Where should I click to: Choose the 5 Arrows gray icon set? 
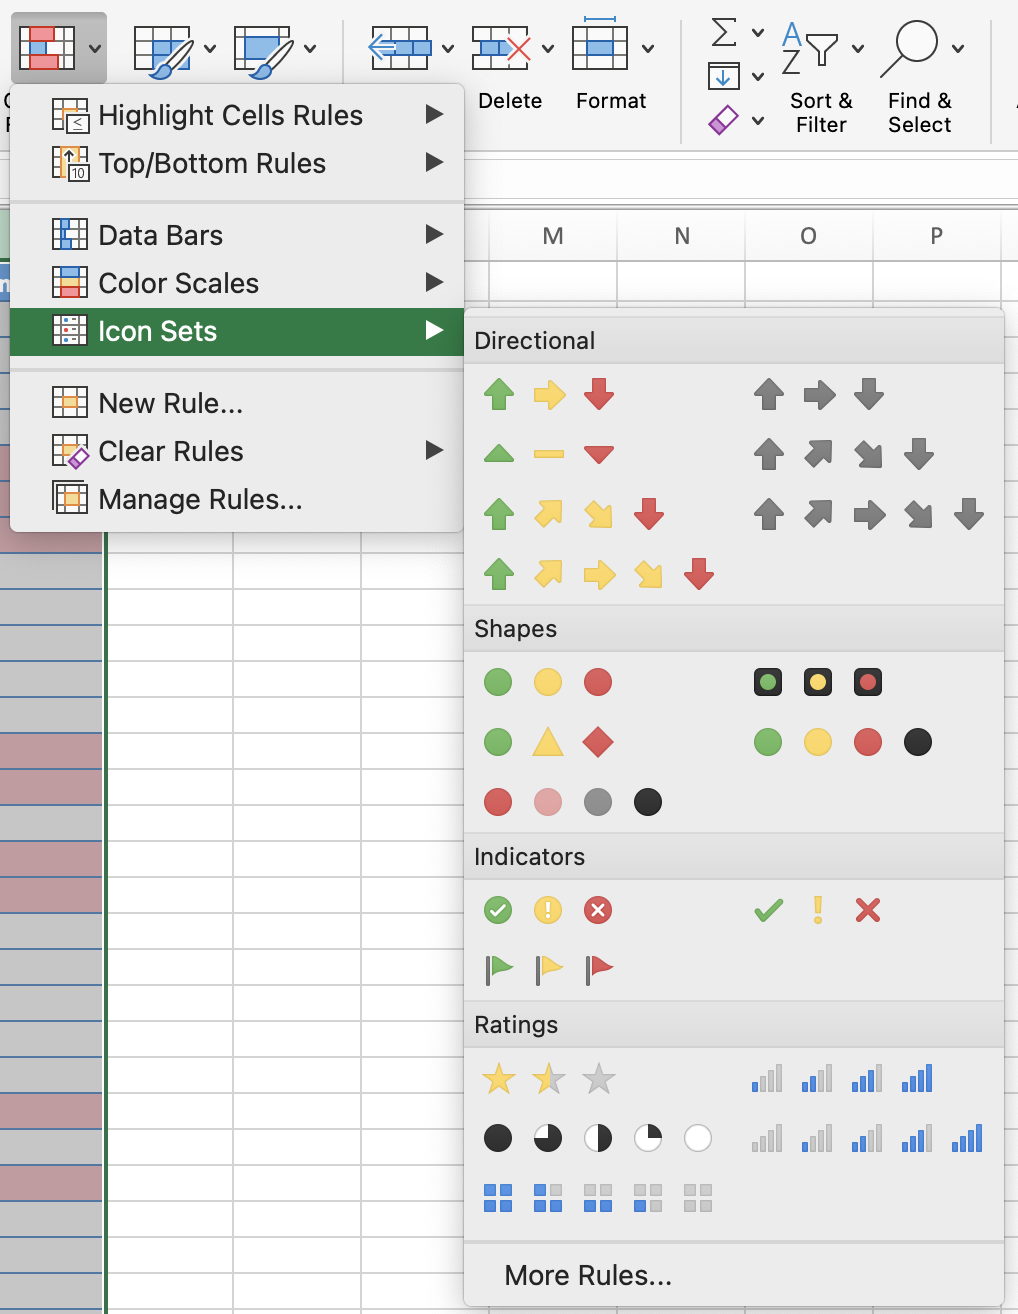[868, 515]
